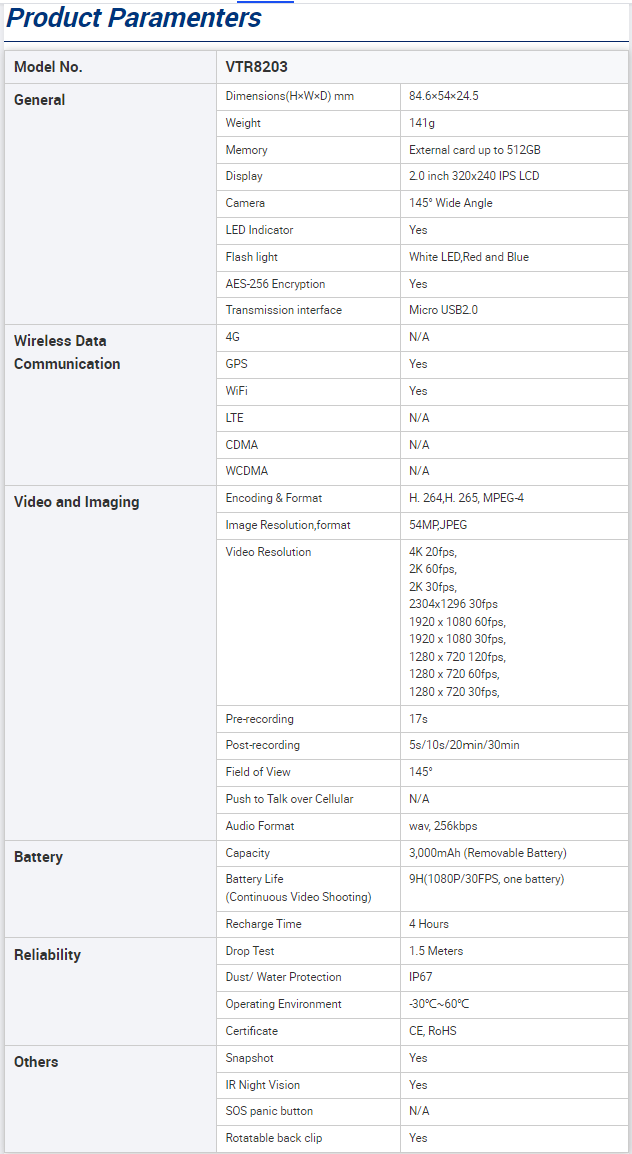Screen dimensions: 632x1154
Task: Click the Push to Talk over Cellular label
Action: pos(289,799)
